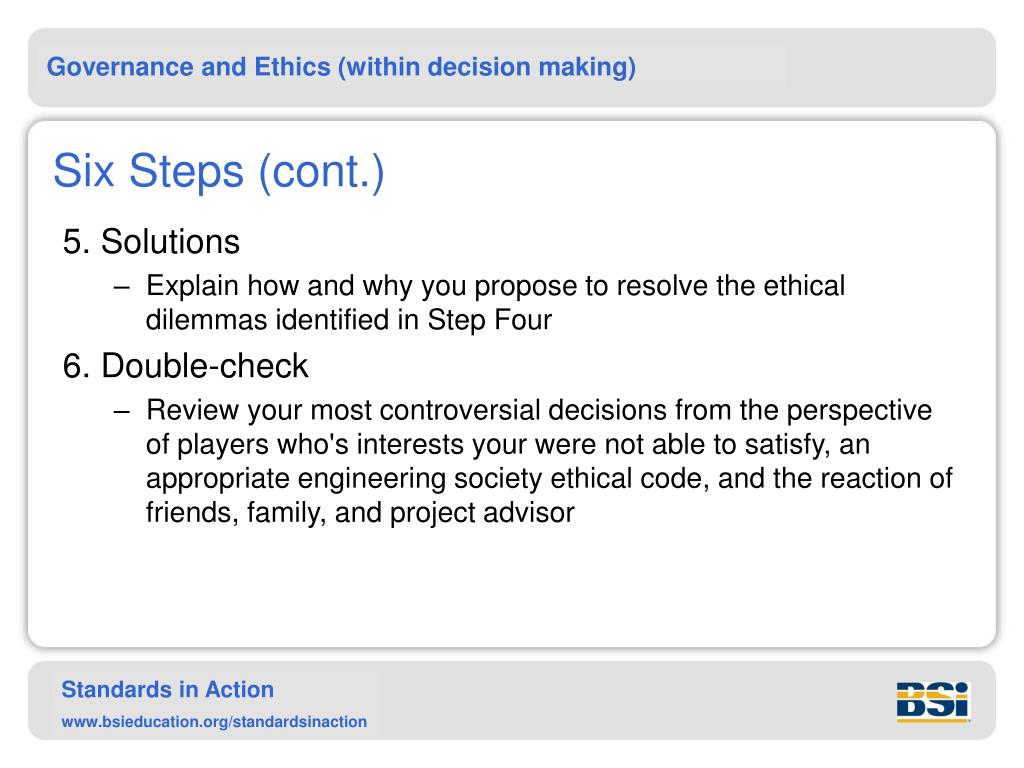Image resolution: width=1024 pixels, height=768 pixels.
Task: Click the BSI logo in the footer
Action: [x=933, y=702]
